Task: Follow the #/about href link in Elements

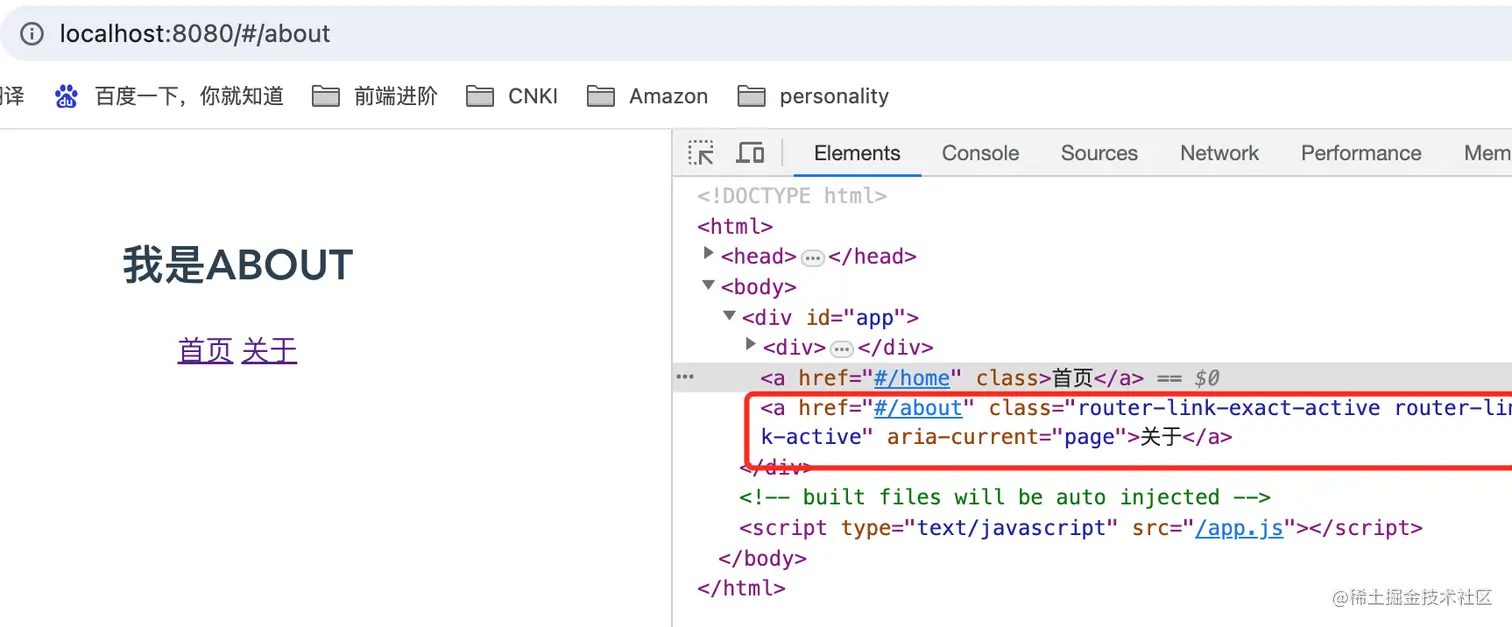Action: [917, 408]
